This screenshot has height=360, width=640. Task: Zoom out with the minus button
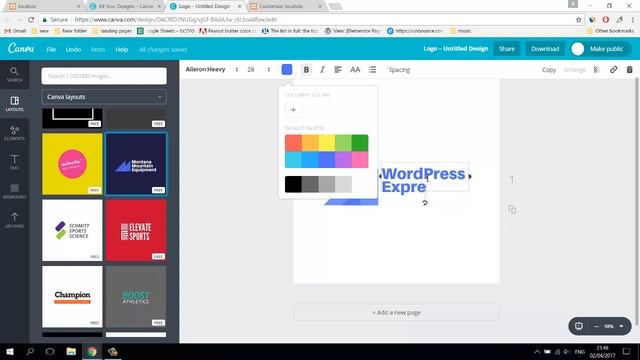click(x=596, y=326)
